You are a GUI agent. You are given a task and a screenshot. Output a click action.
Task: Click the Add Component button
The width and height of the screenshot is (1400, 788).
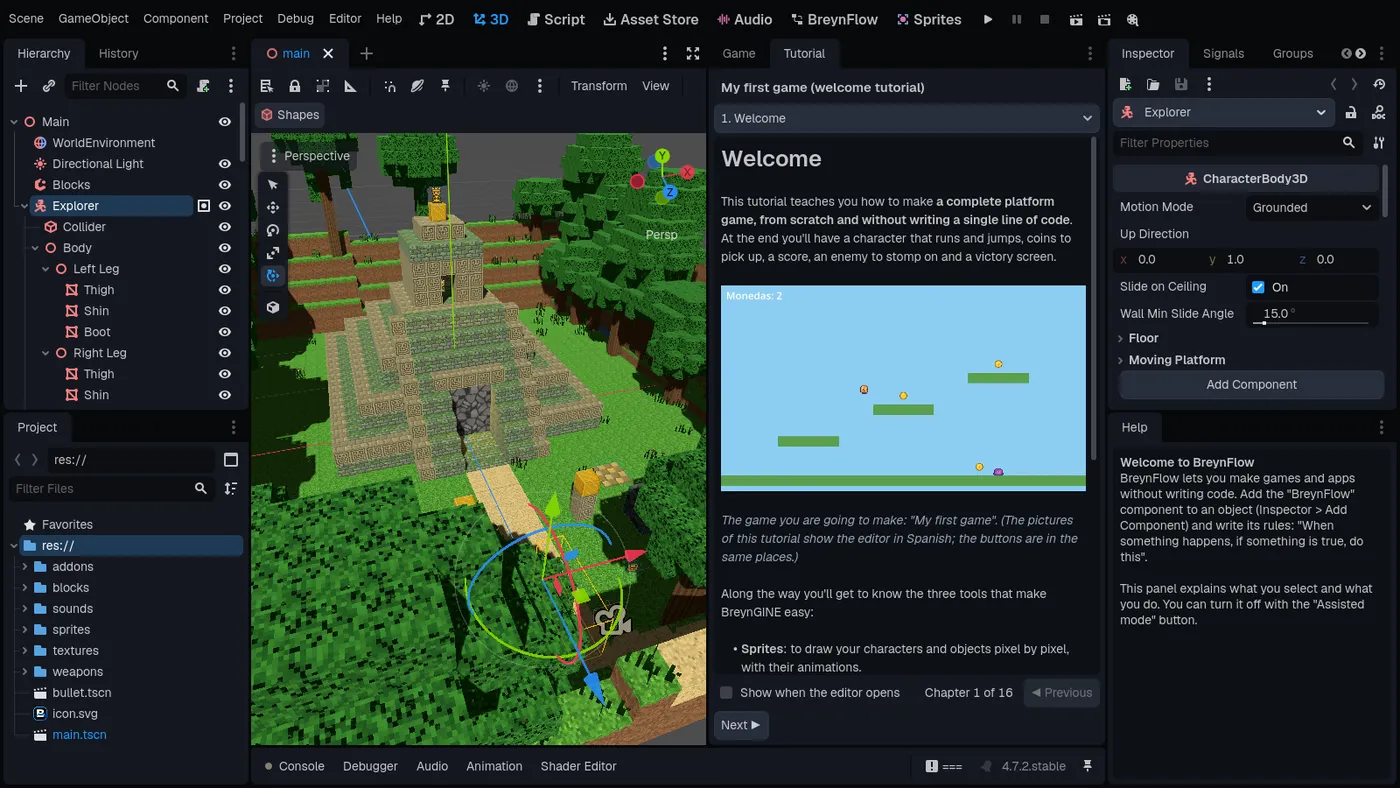[1251, 384]
